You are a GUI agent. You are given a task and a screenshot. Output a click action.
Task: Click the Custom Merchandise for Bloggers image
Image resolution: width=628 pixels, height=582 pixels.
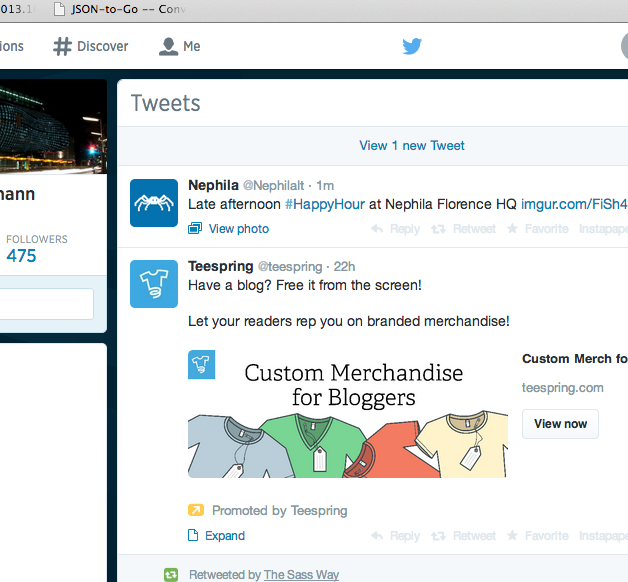point(348,414)
